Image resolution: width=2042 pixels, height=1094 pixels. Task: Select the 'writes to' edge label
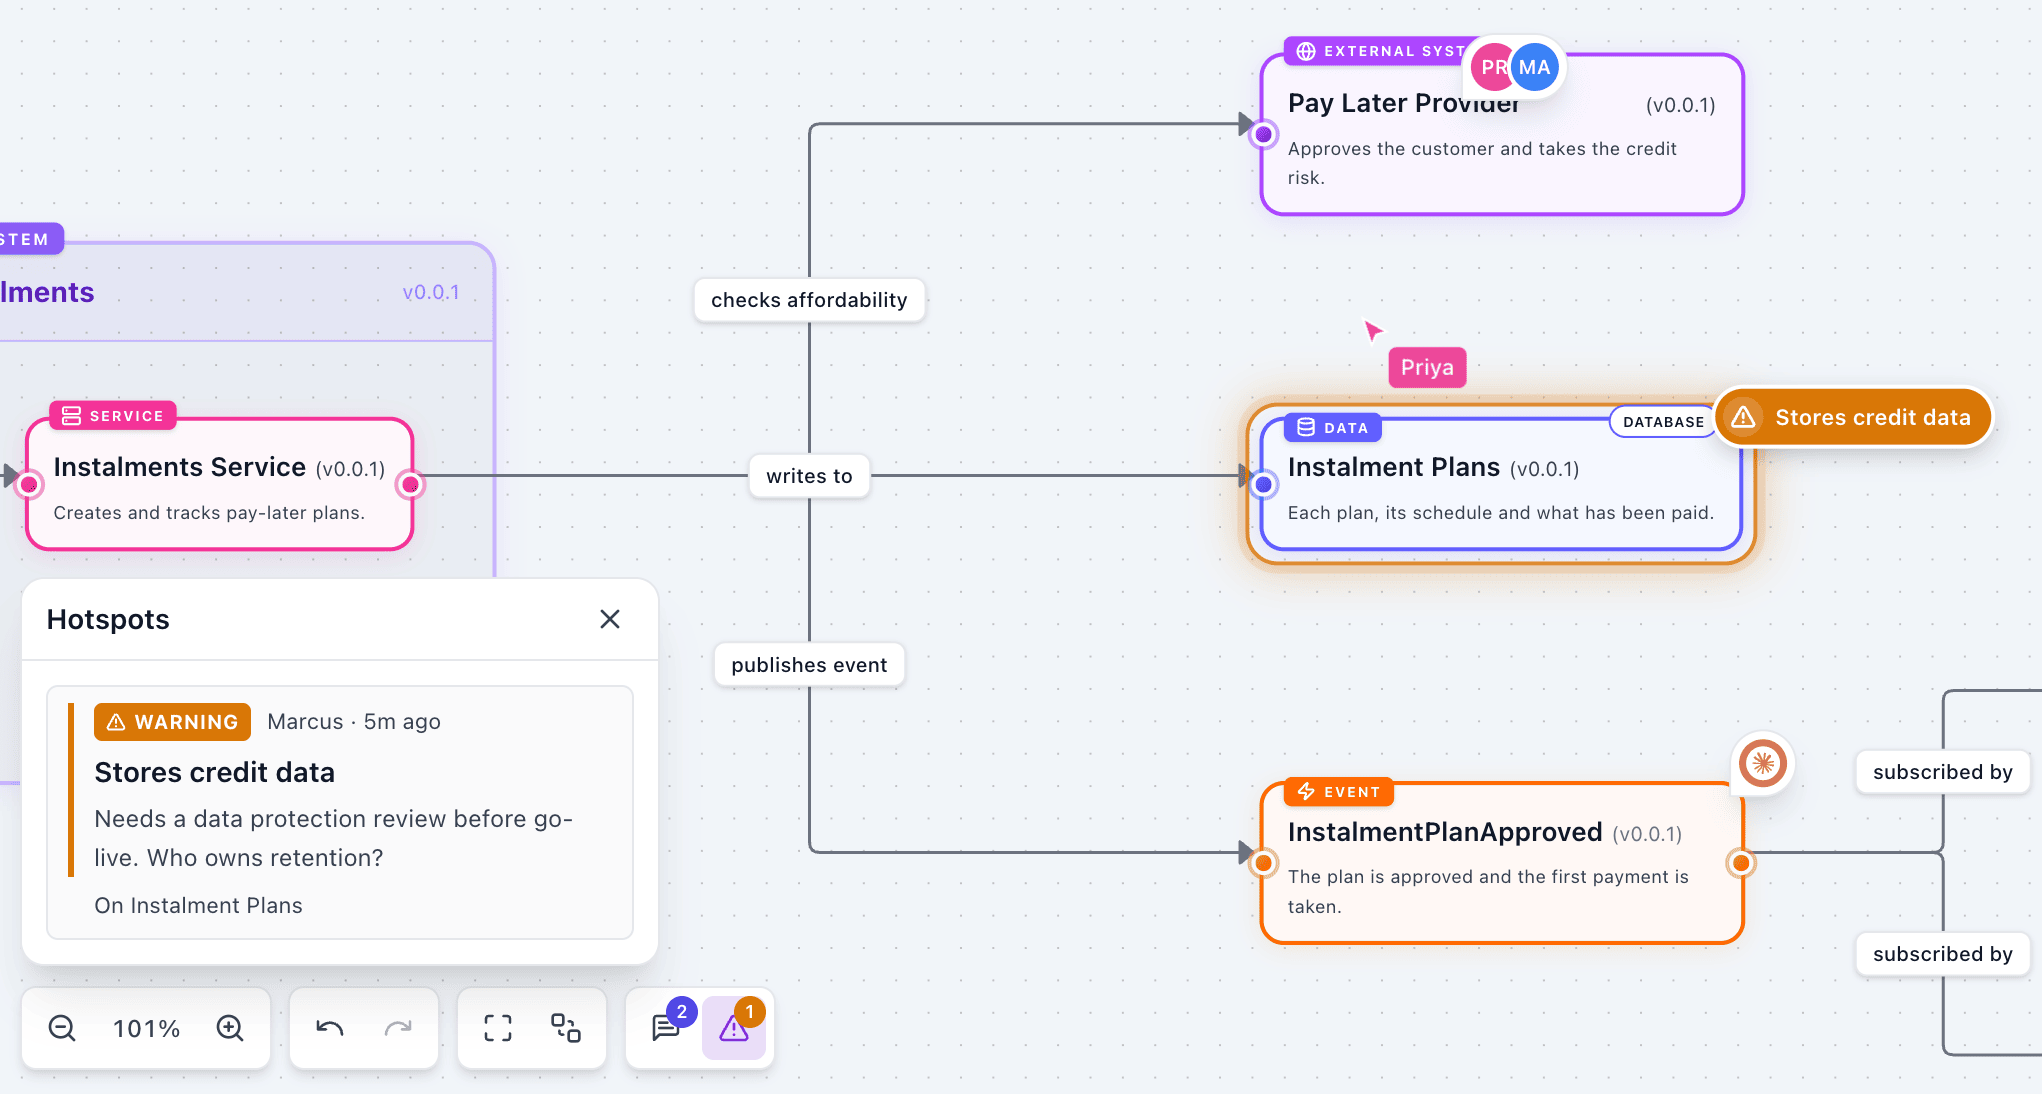click(809, 476)
